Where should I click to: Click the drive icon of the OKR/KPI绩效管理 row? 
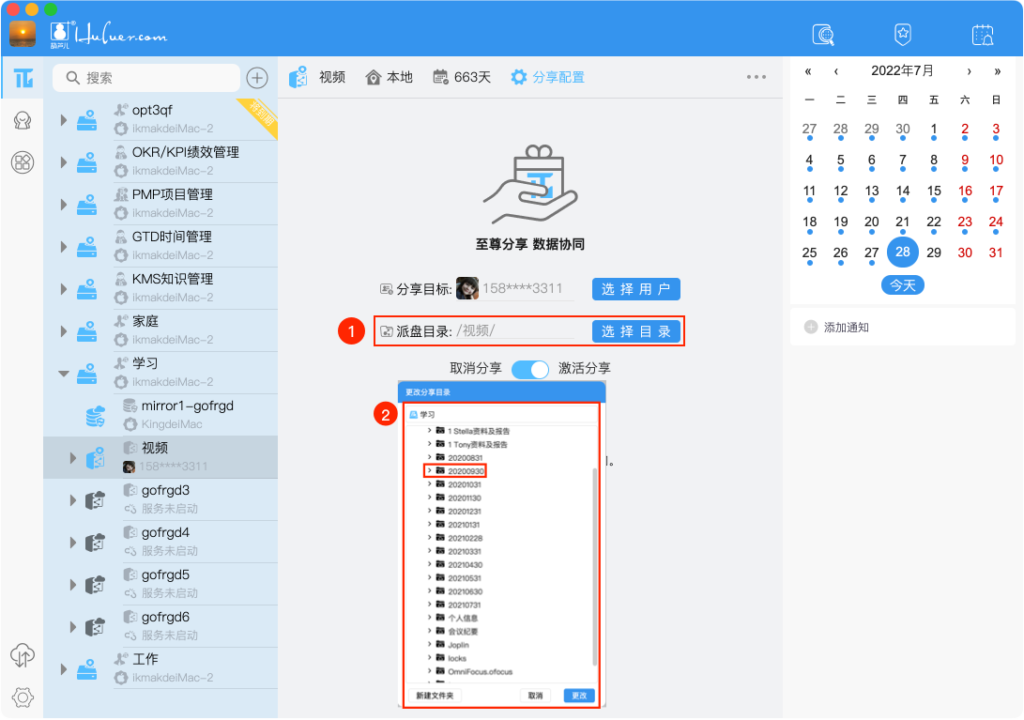87,162
